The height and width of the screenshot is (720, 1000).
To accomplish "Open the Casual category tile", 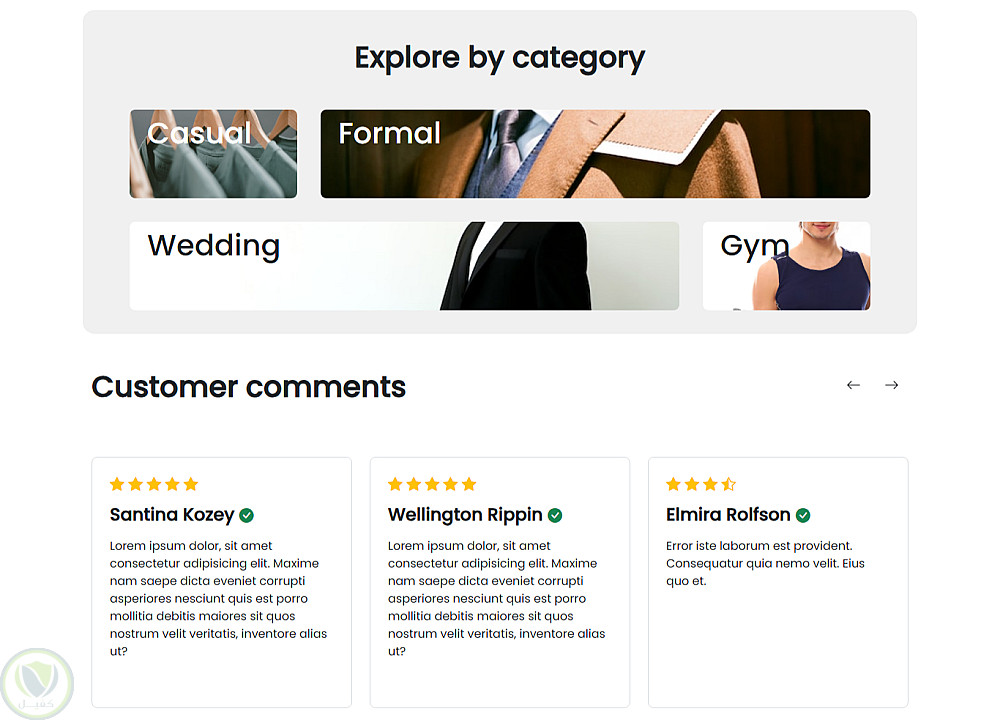I will click(x=213, y=154).
